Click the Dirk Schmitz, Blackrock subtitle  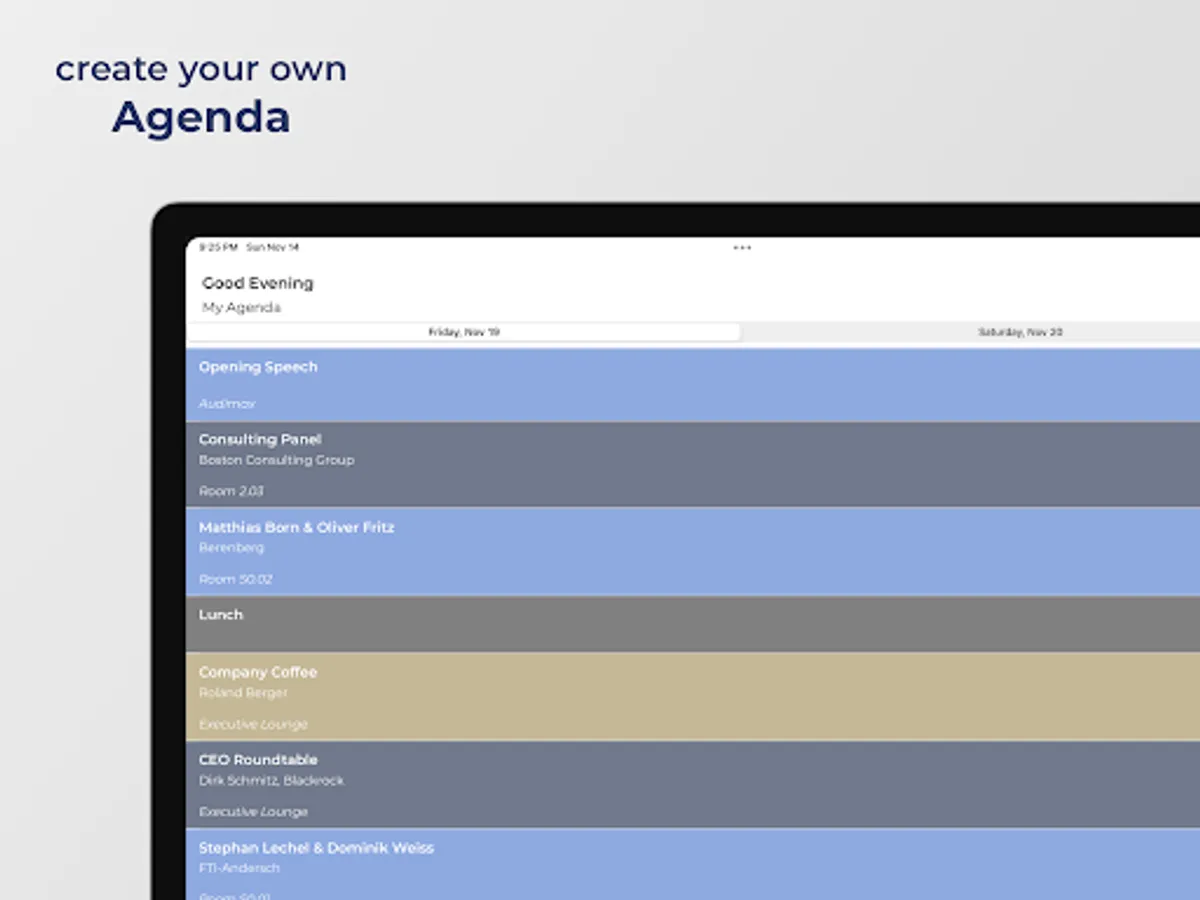point(271,780)
